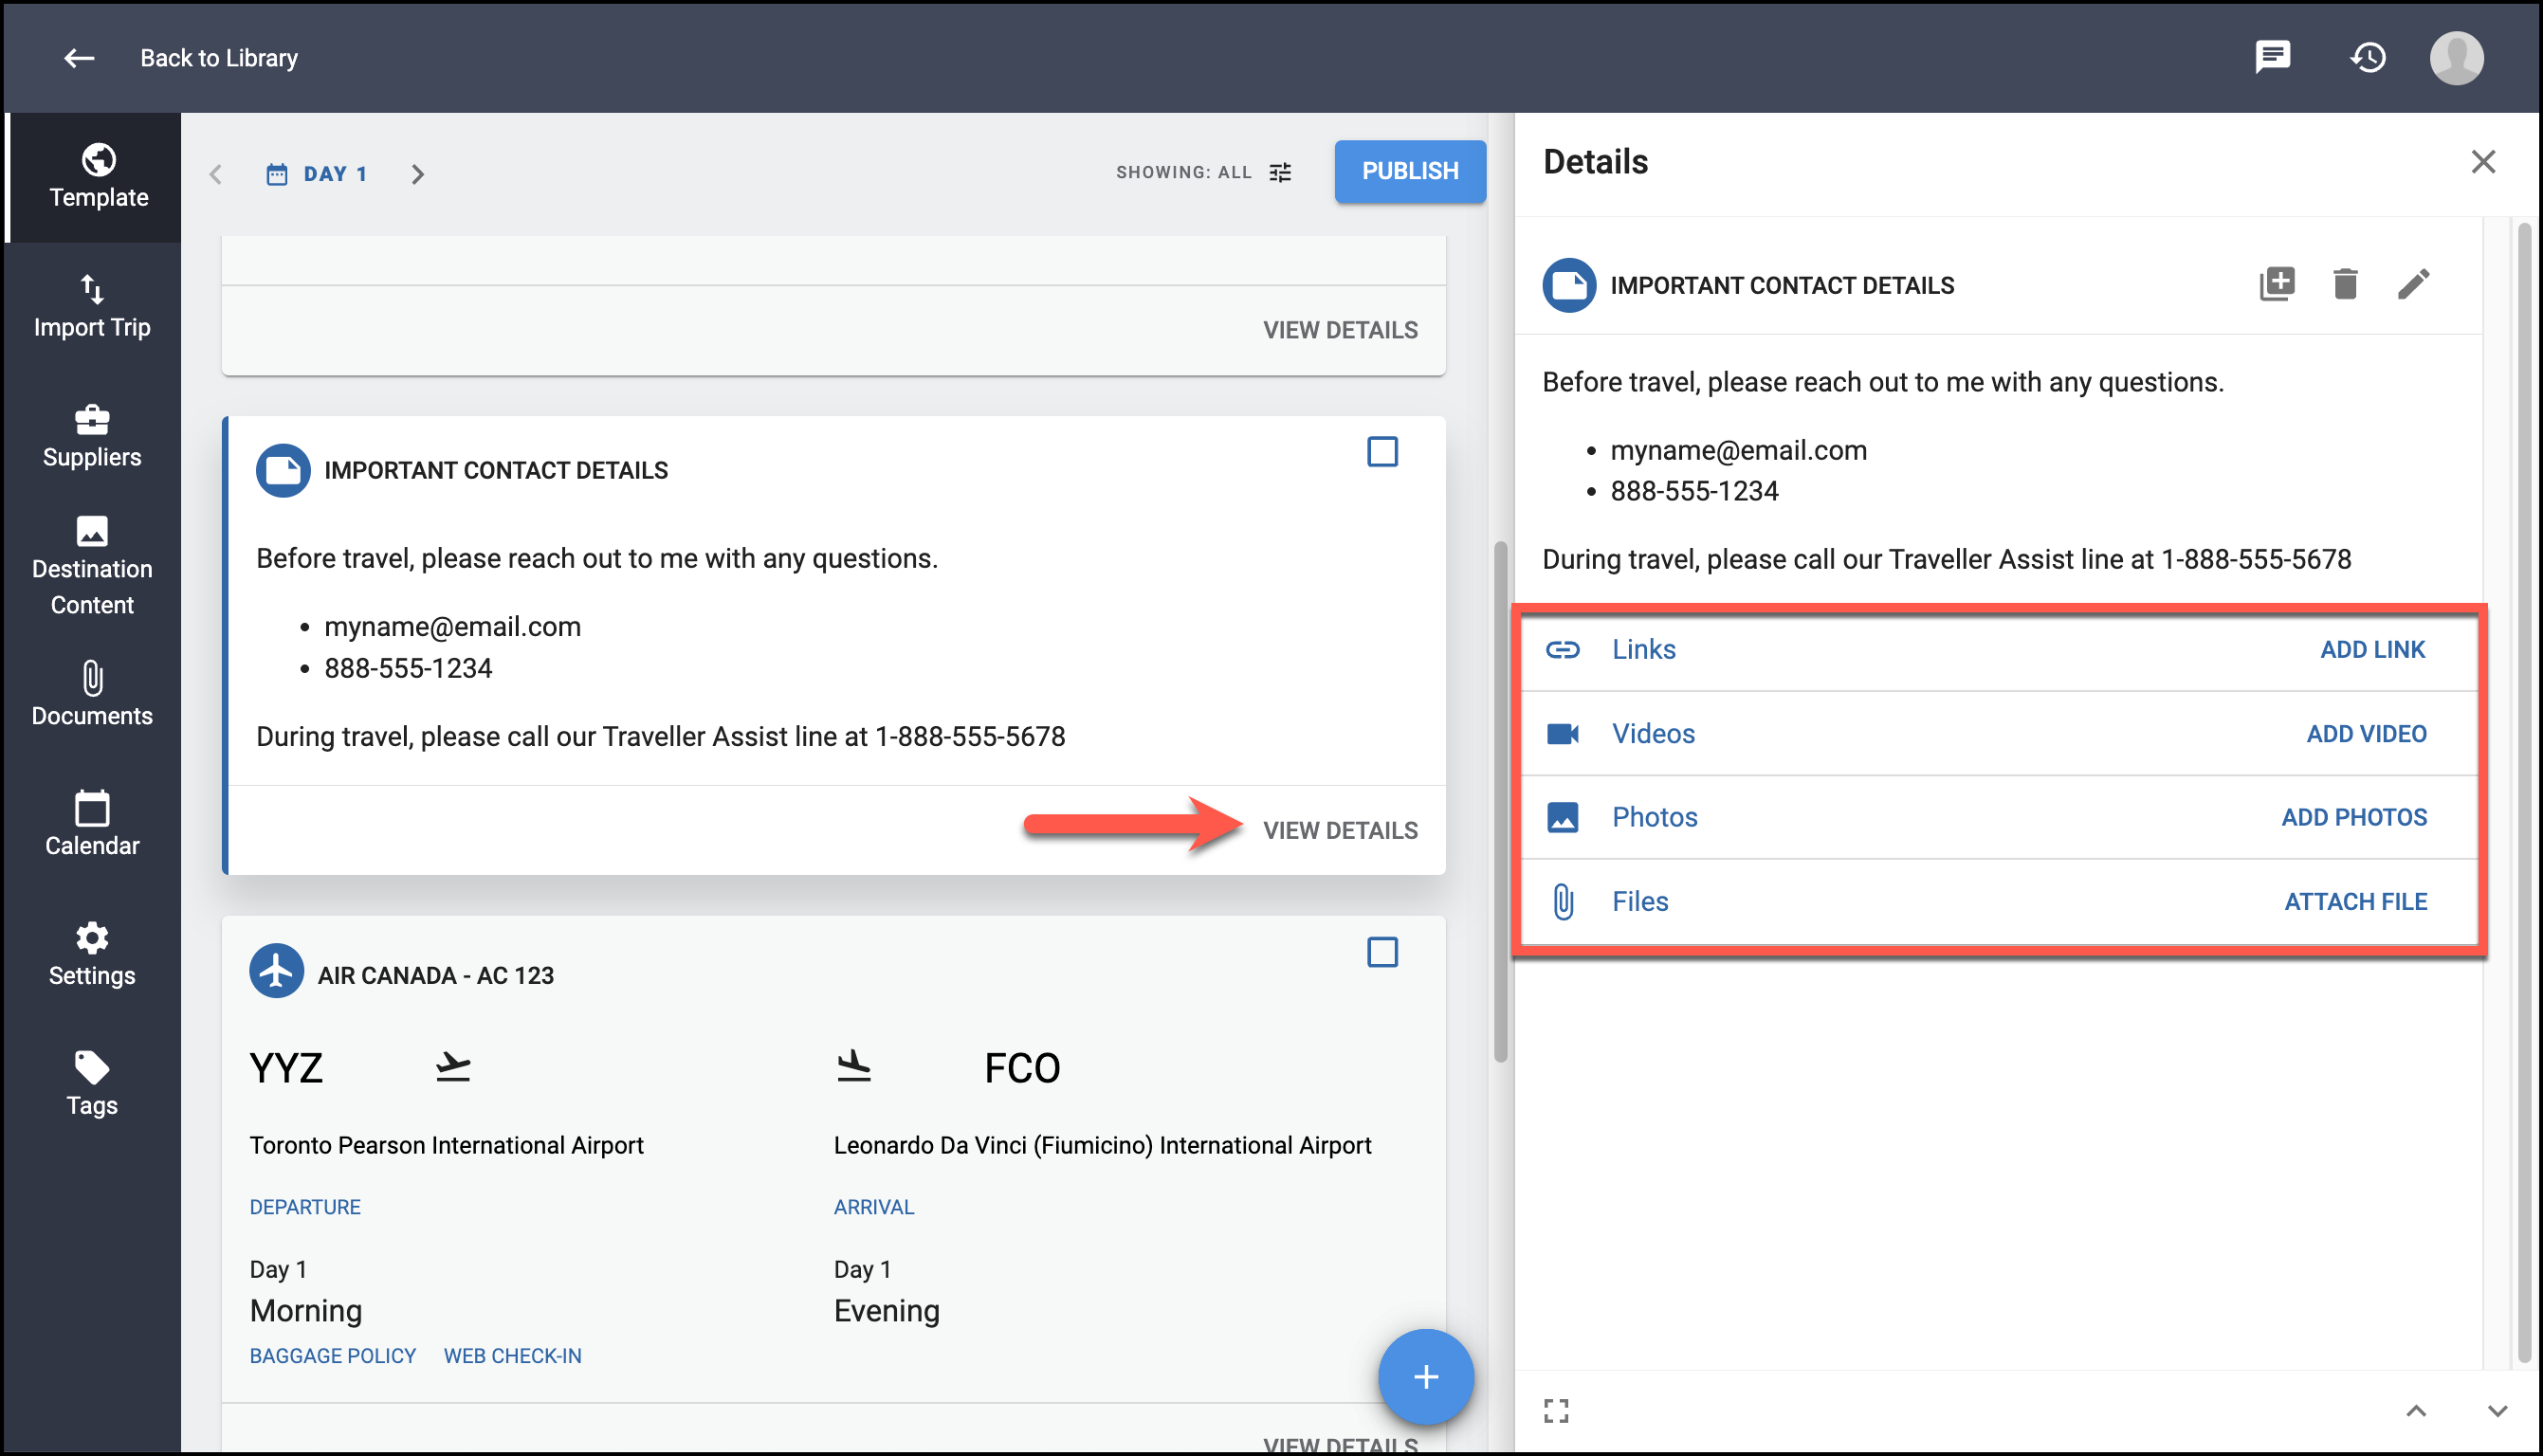The width and height of the screenshot is (2543, 1456).
Task: Open the BAGGAGE POLICY link
Action: [332, 1356]
